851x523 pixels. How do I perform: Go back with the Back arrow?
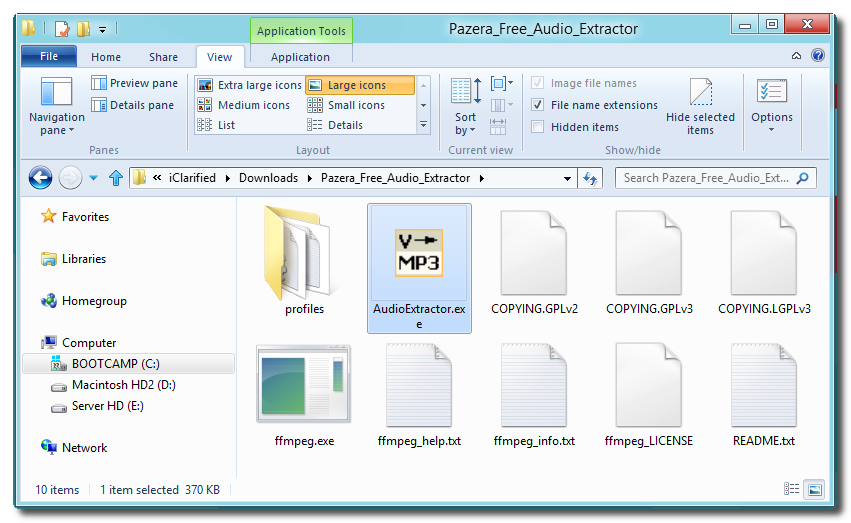(x=40, y=177)
